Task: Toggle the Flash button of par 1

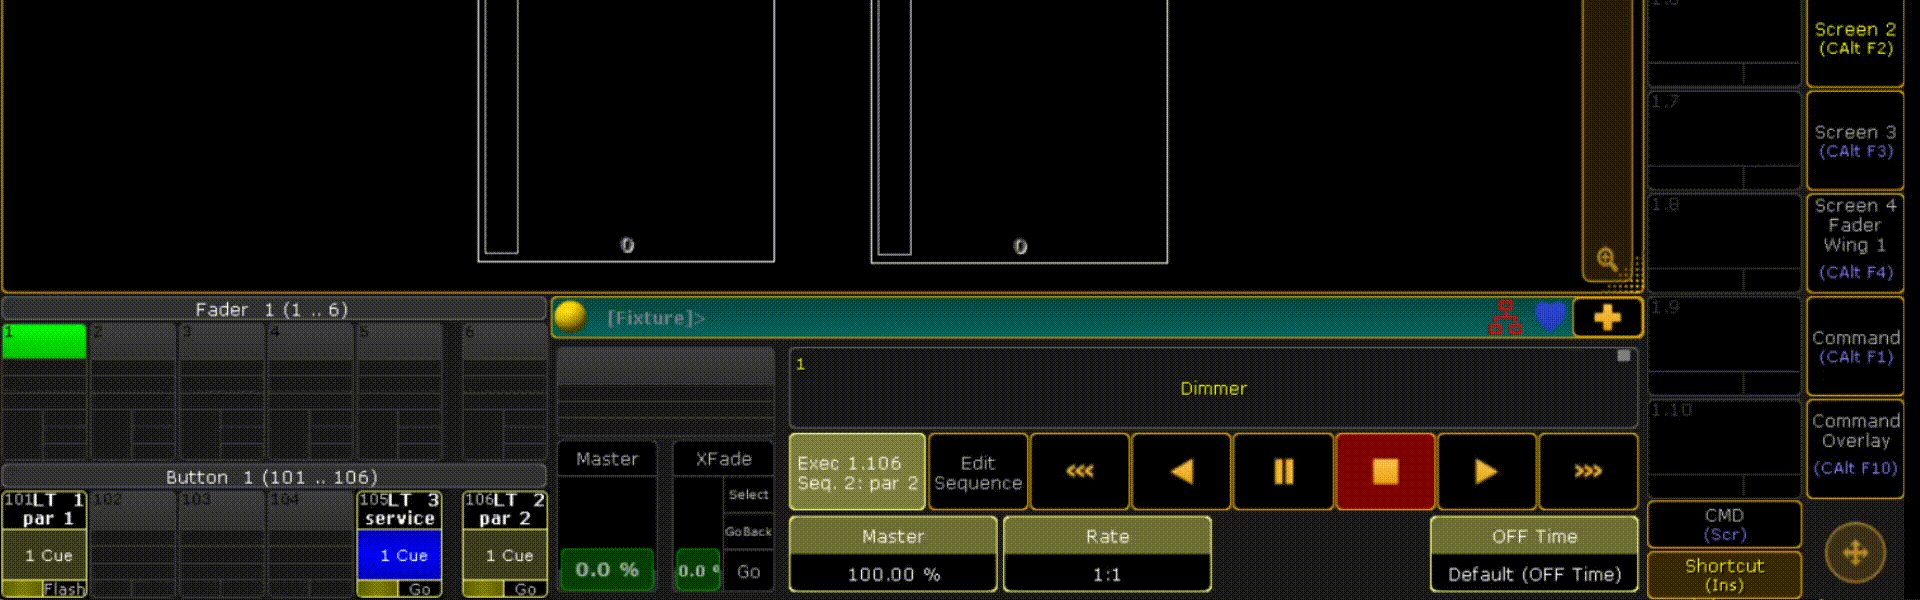Action: (64, 589)
